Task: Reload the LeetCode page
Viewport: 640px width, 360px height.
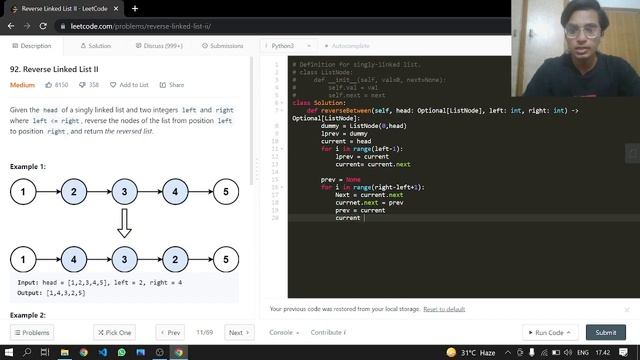Action: tap(43, 26)
